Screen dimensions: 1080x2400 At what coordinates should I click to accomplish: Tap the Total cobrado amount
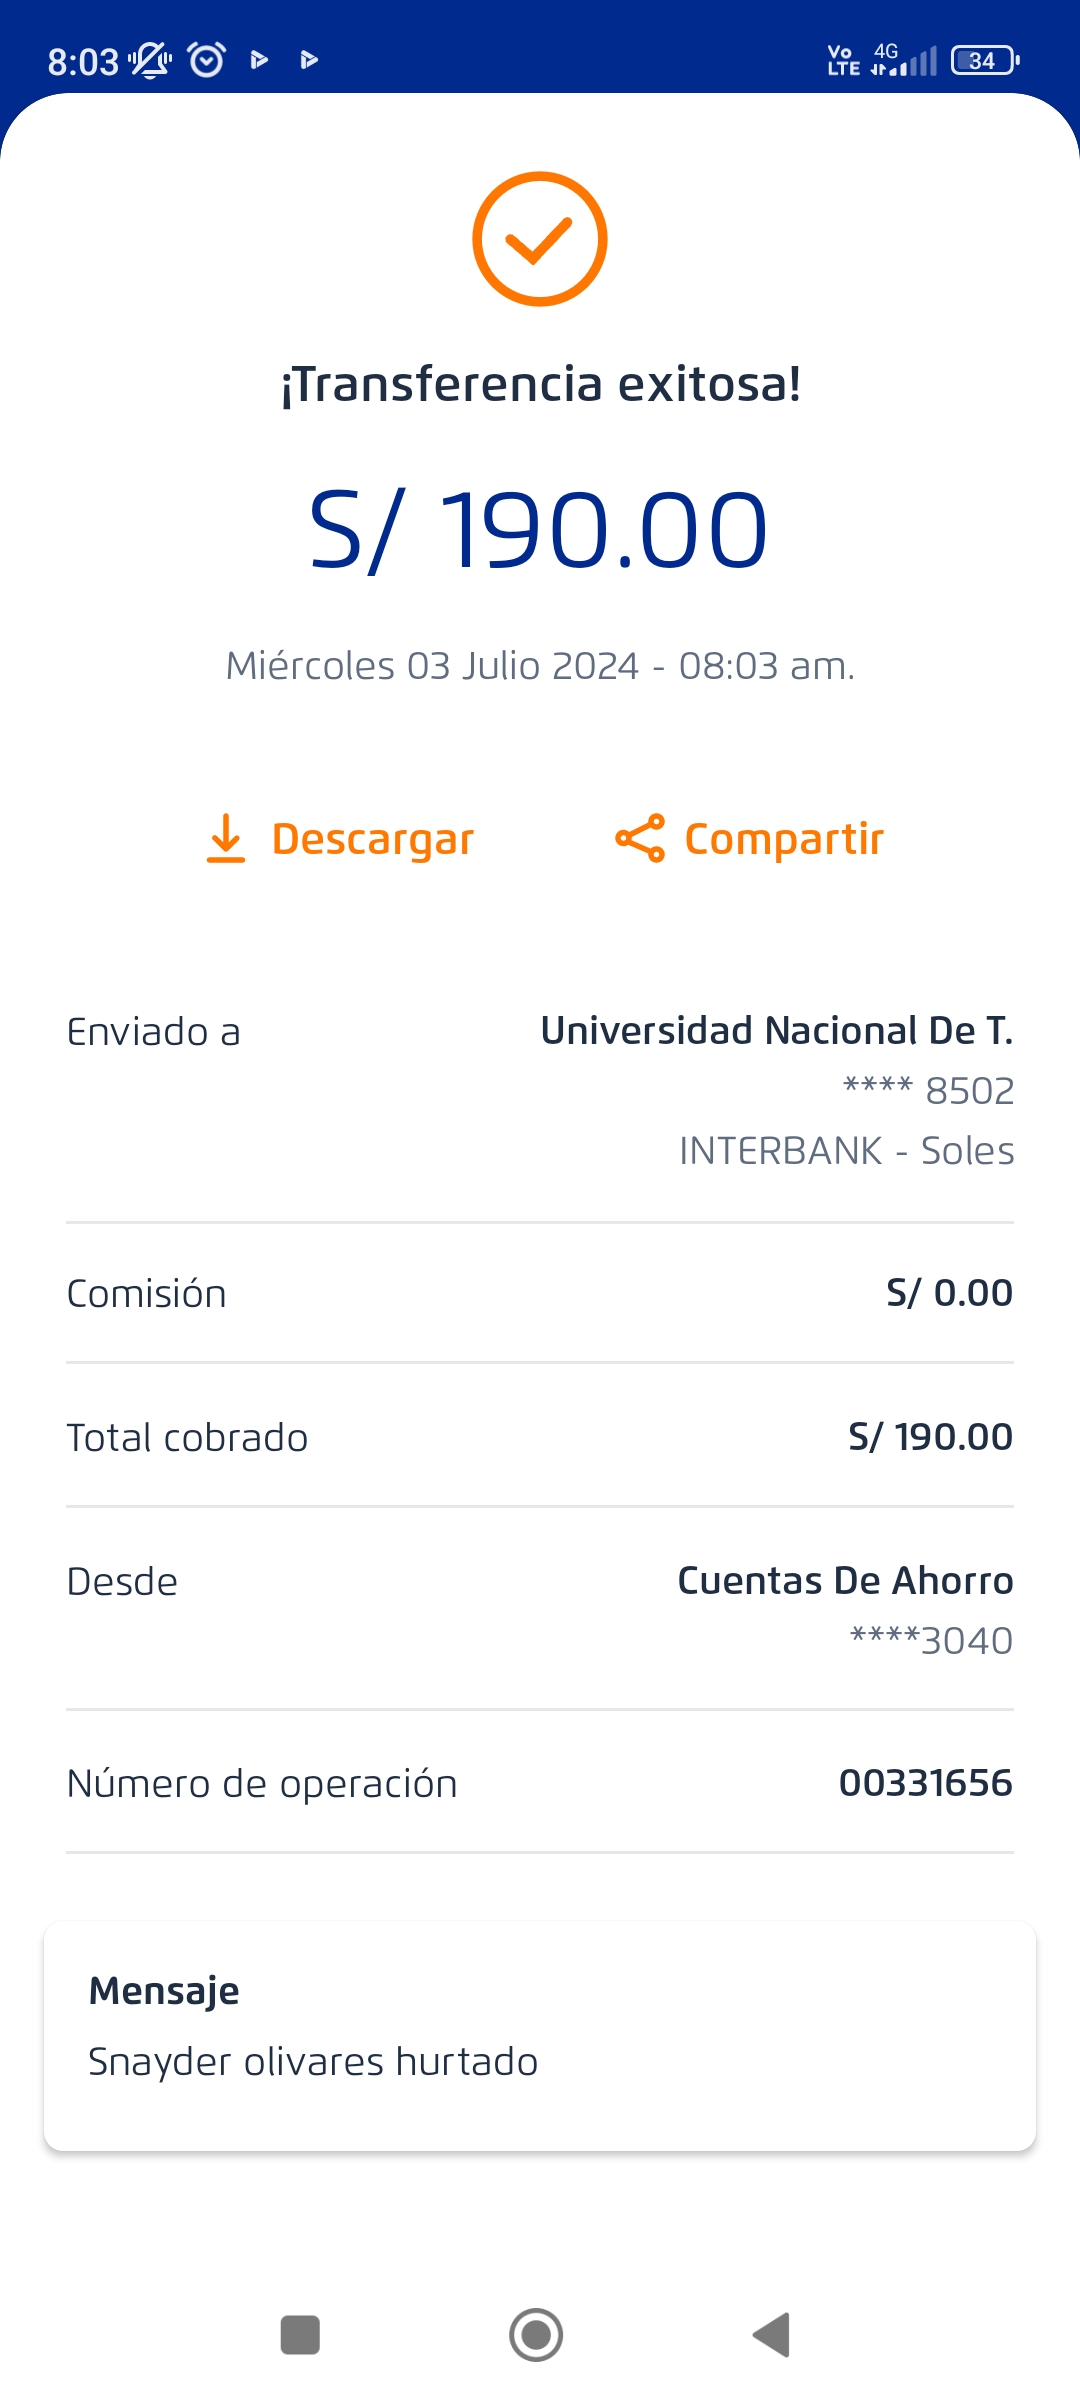coord(930,1437)
